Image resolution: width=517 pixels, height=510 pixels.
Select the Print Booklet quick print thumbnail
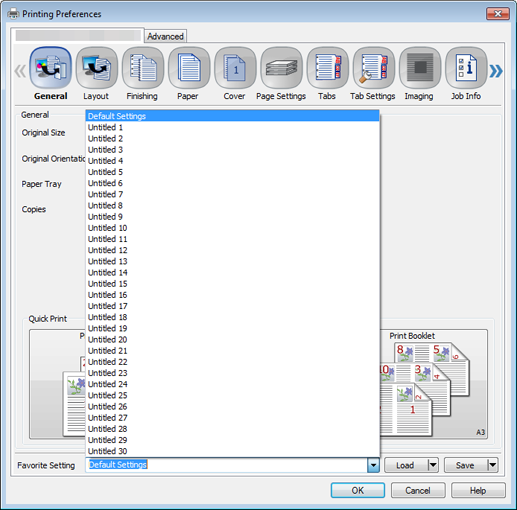pyautogui.click(x=433, y=384)
